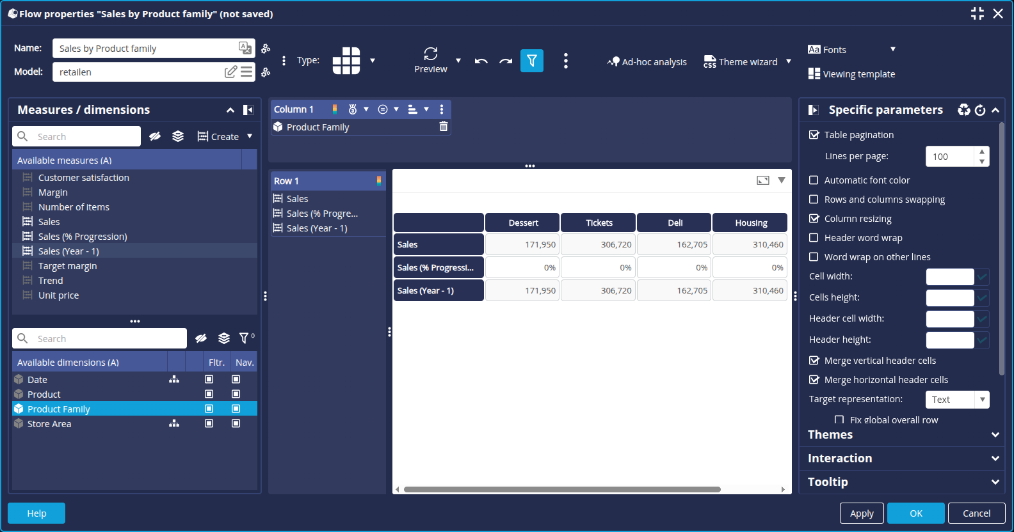Delete Product Family using trash icon

point(444,127)
